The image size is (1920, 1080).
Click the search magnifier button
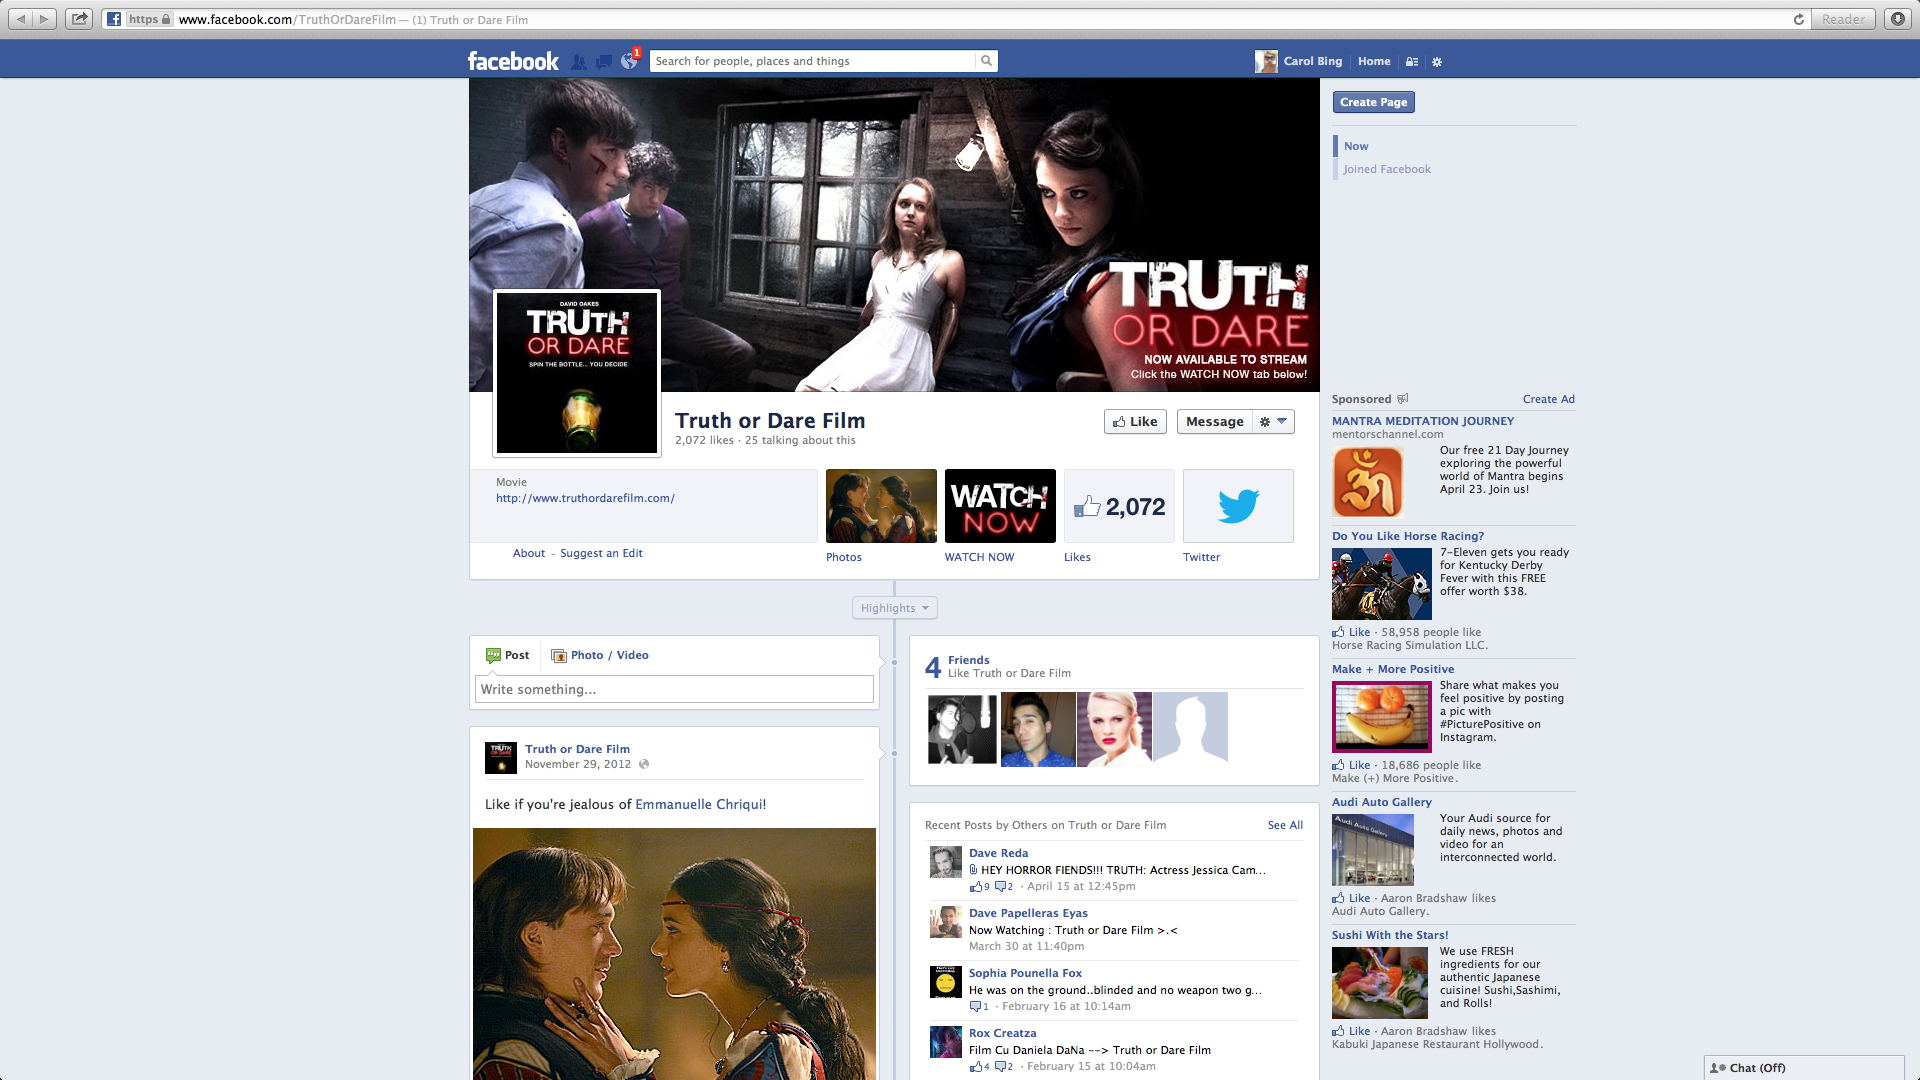pyautogui.click(x=986, y=61)
